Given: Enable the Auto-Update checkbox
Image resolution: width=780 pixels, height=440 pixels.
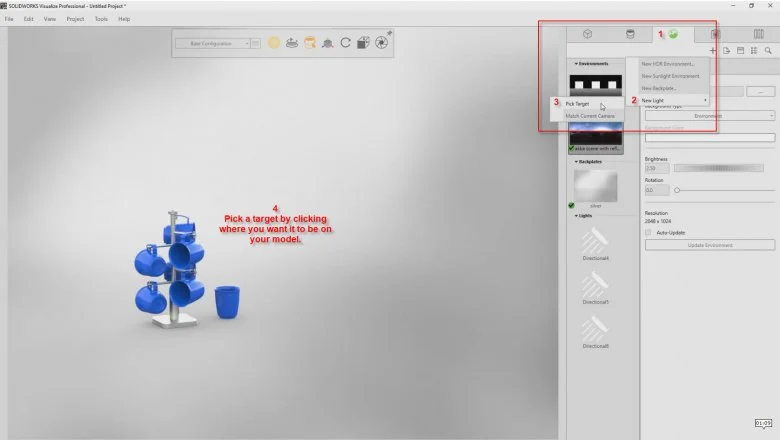Looking at the screenshot, I should [648, 233].
